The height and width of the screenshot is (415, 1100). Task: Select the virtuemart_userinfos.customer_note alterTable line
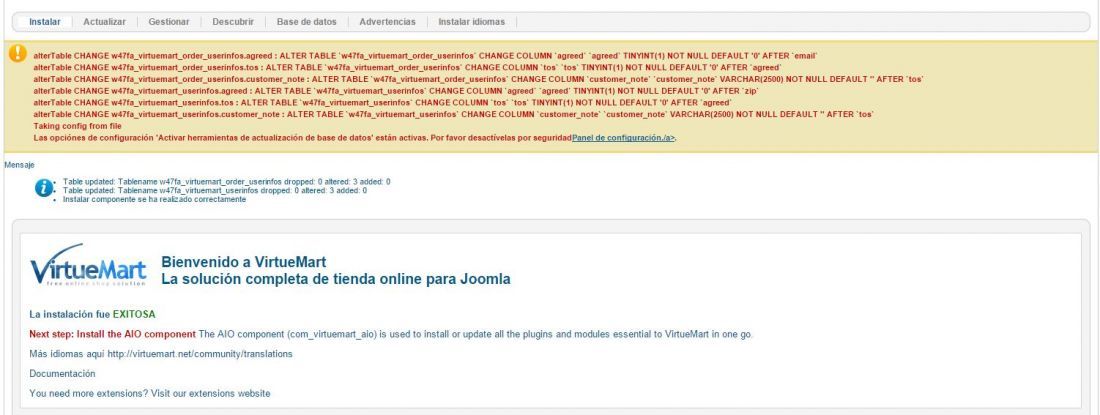pyautogui.click(x=453, y=114)
